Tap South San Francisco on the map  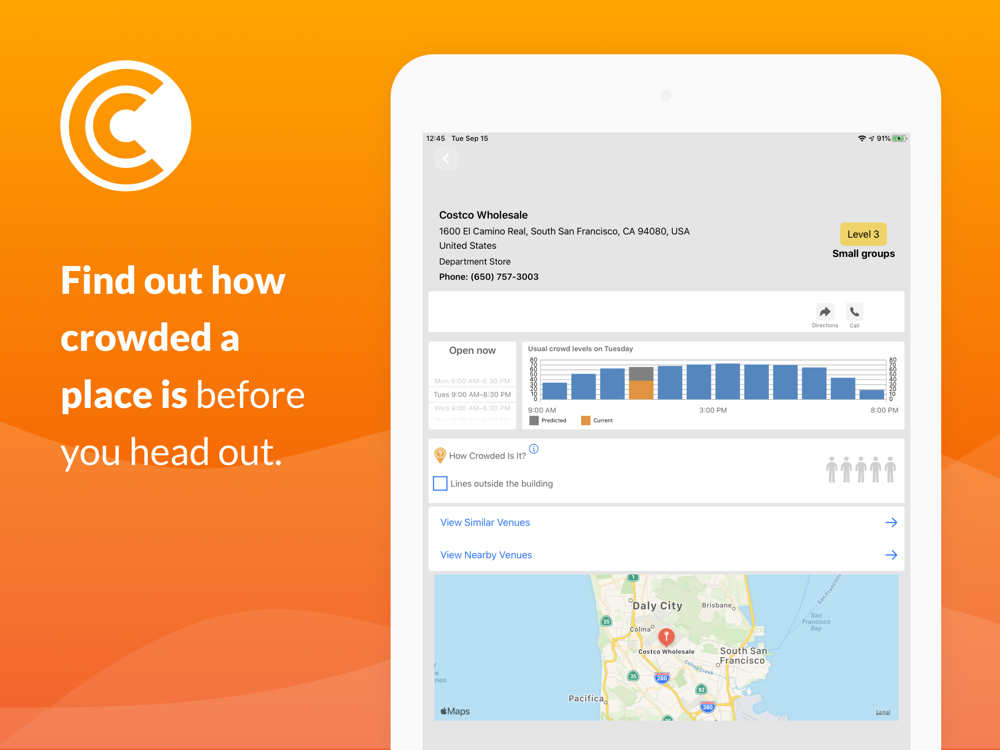pos(743,656)
